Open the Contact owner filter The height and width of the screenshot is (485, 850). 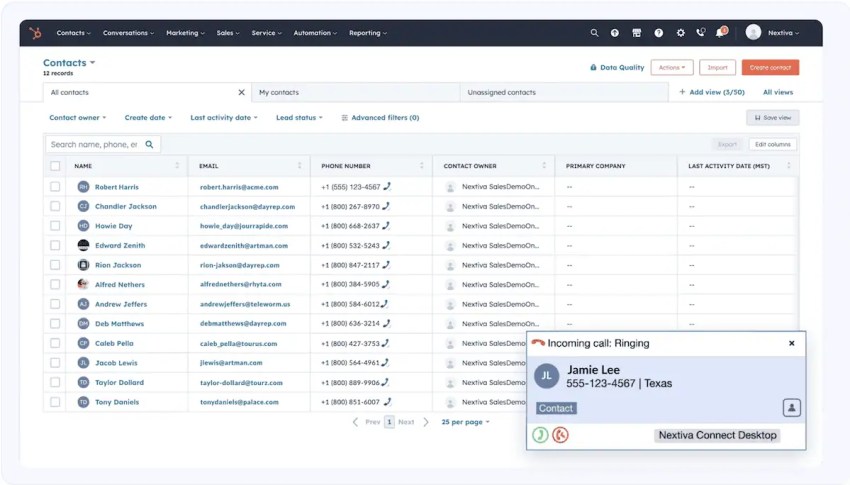pyautogui.click(x=78, y=118)
